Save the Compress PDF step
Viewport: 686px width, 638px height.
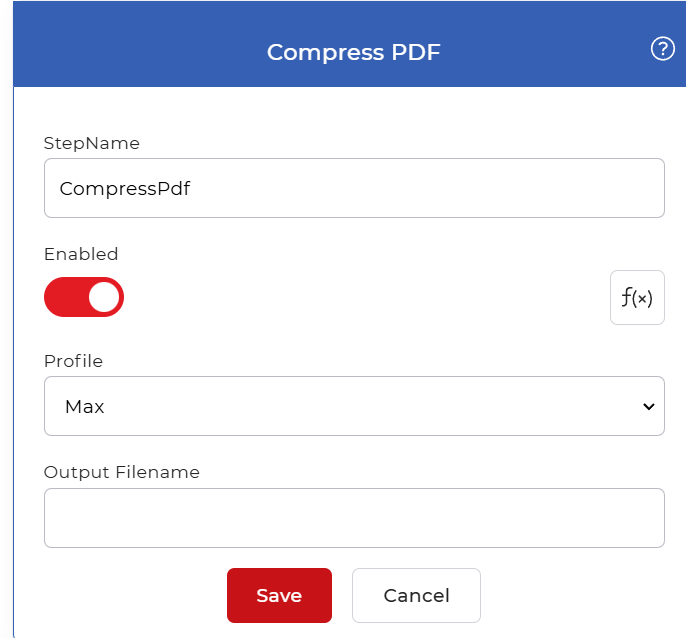(279, 596)
